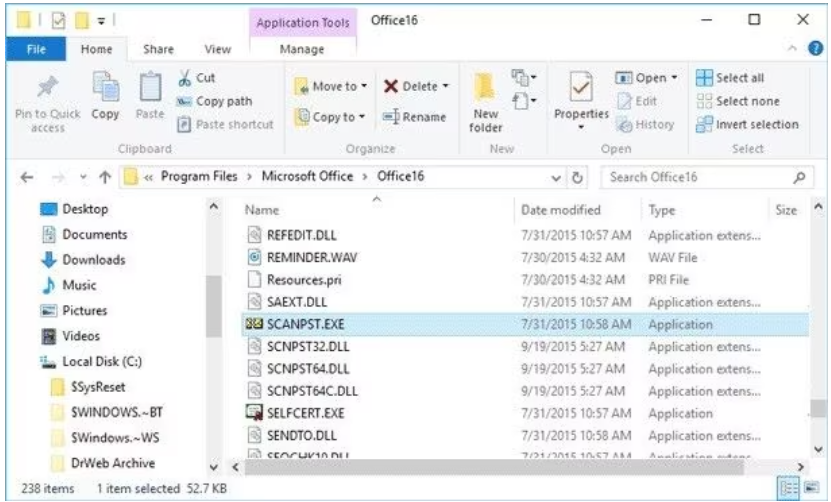Collapse the ribbon with the chevron

coord(792,48)
